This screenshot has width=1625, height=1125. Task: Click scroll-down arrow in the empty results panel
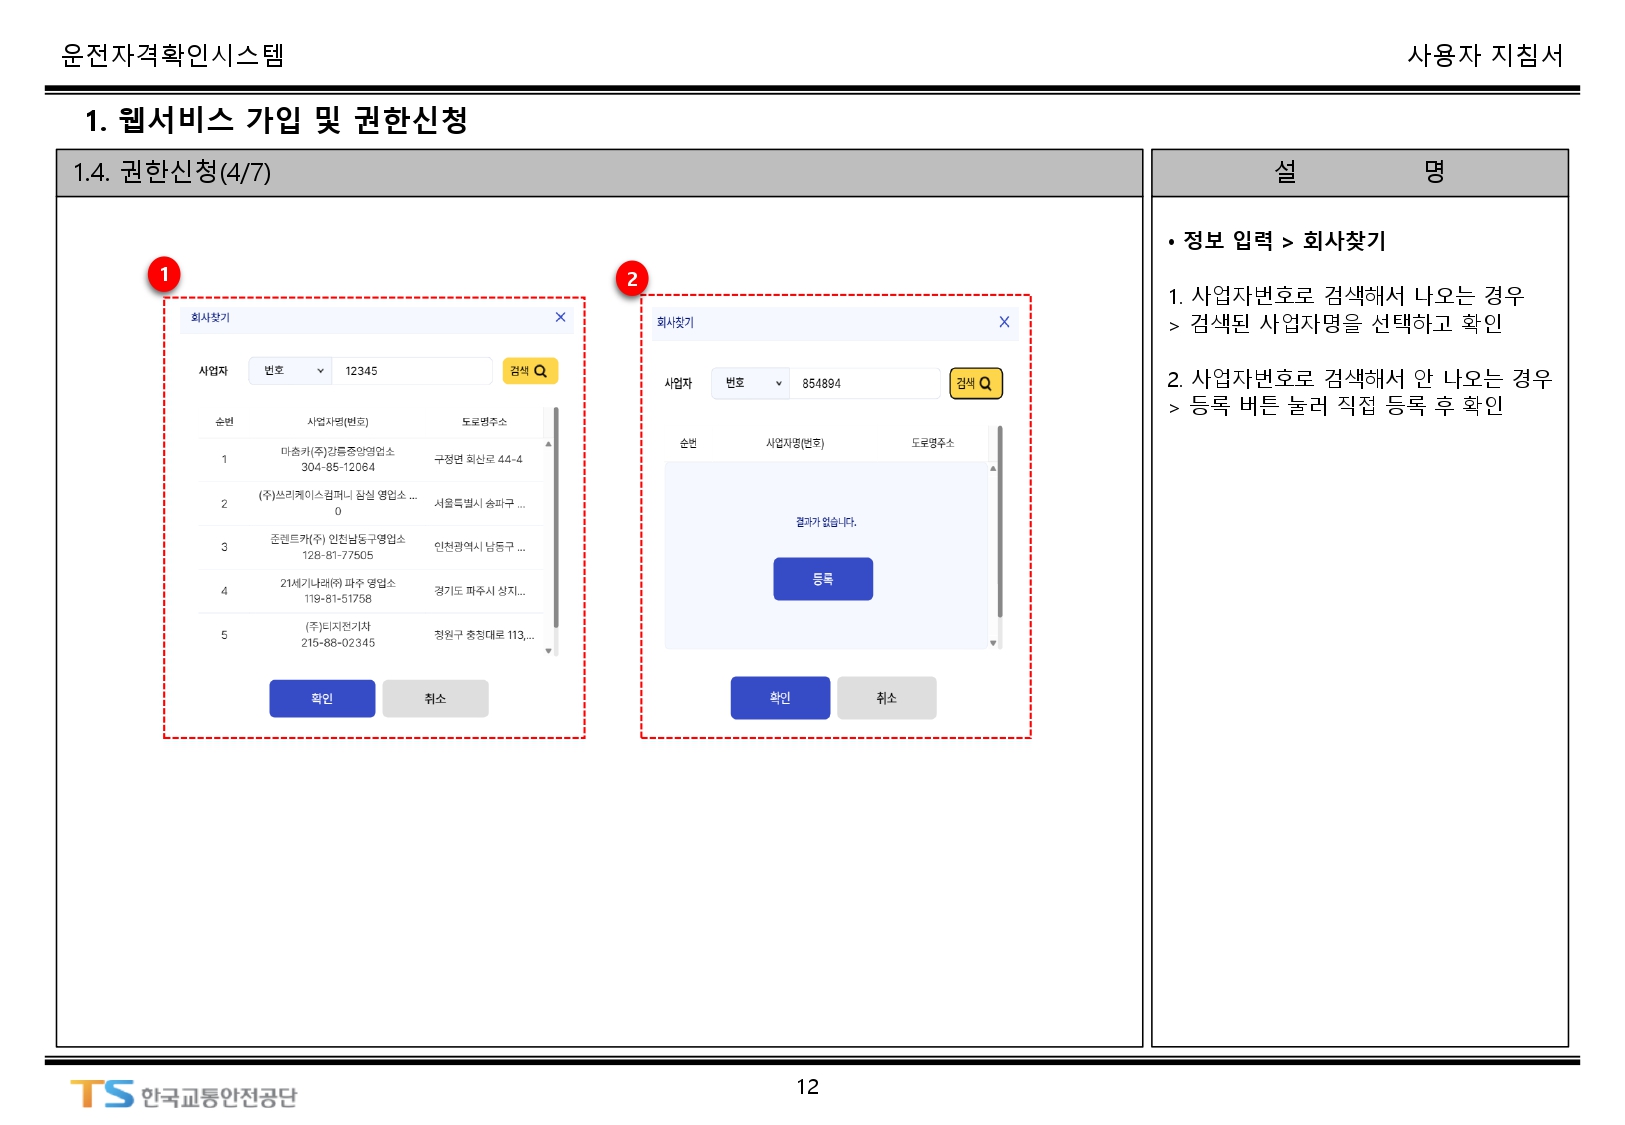993,643
